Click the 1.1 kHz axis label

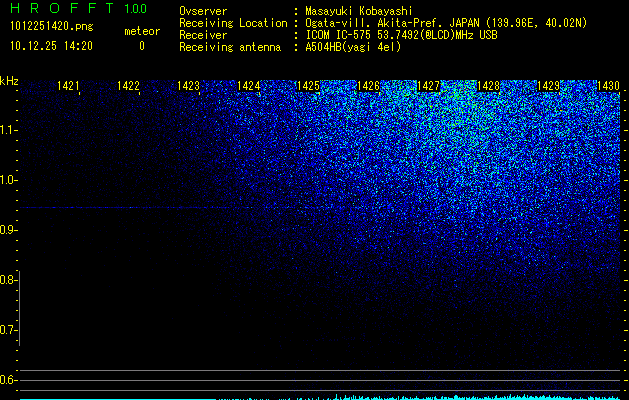click(7, 130)
